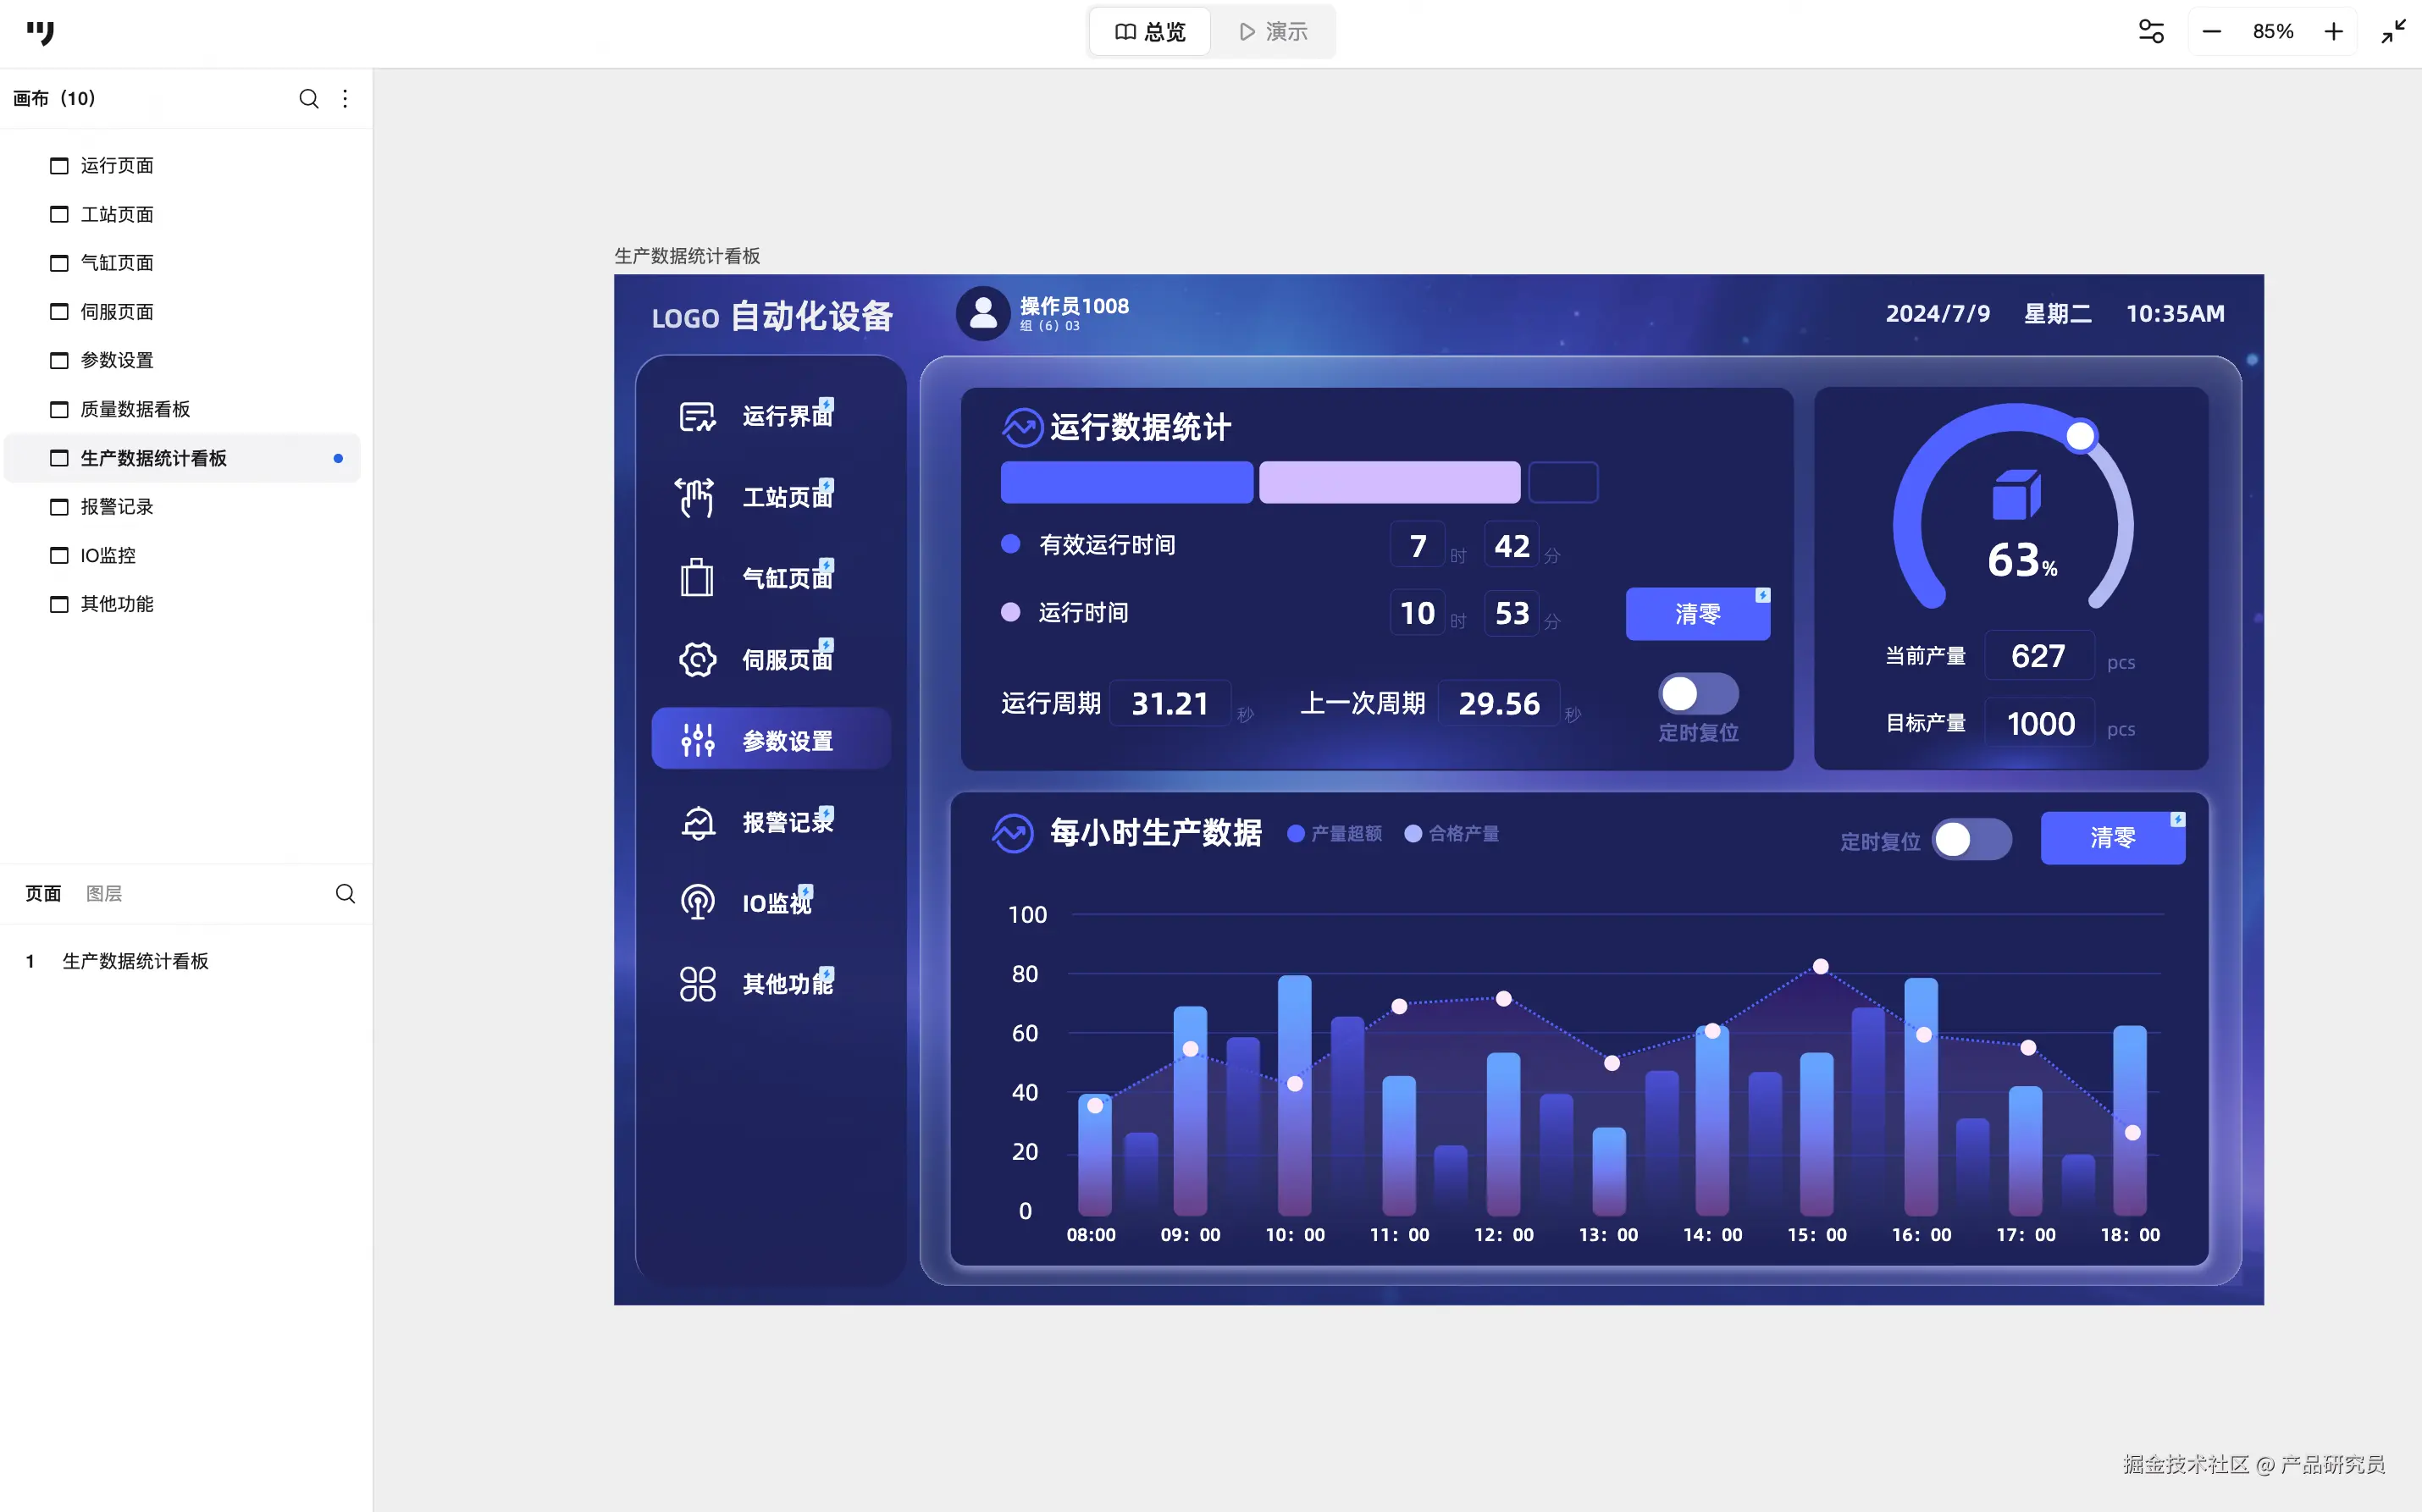Switch to the 图层 tab
Image resolution: width=2422 pixels, height=1512 pixels.
(x=104, y=893)
